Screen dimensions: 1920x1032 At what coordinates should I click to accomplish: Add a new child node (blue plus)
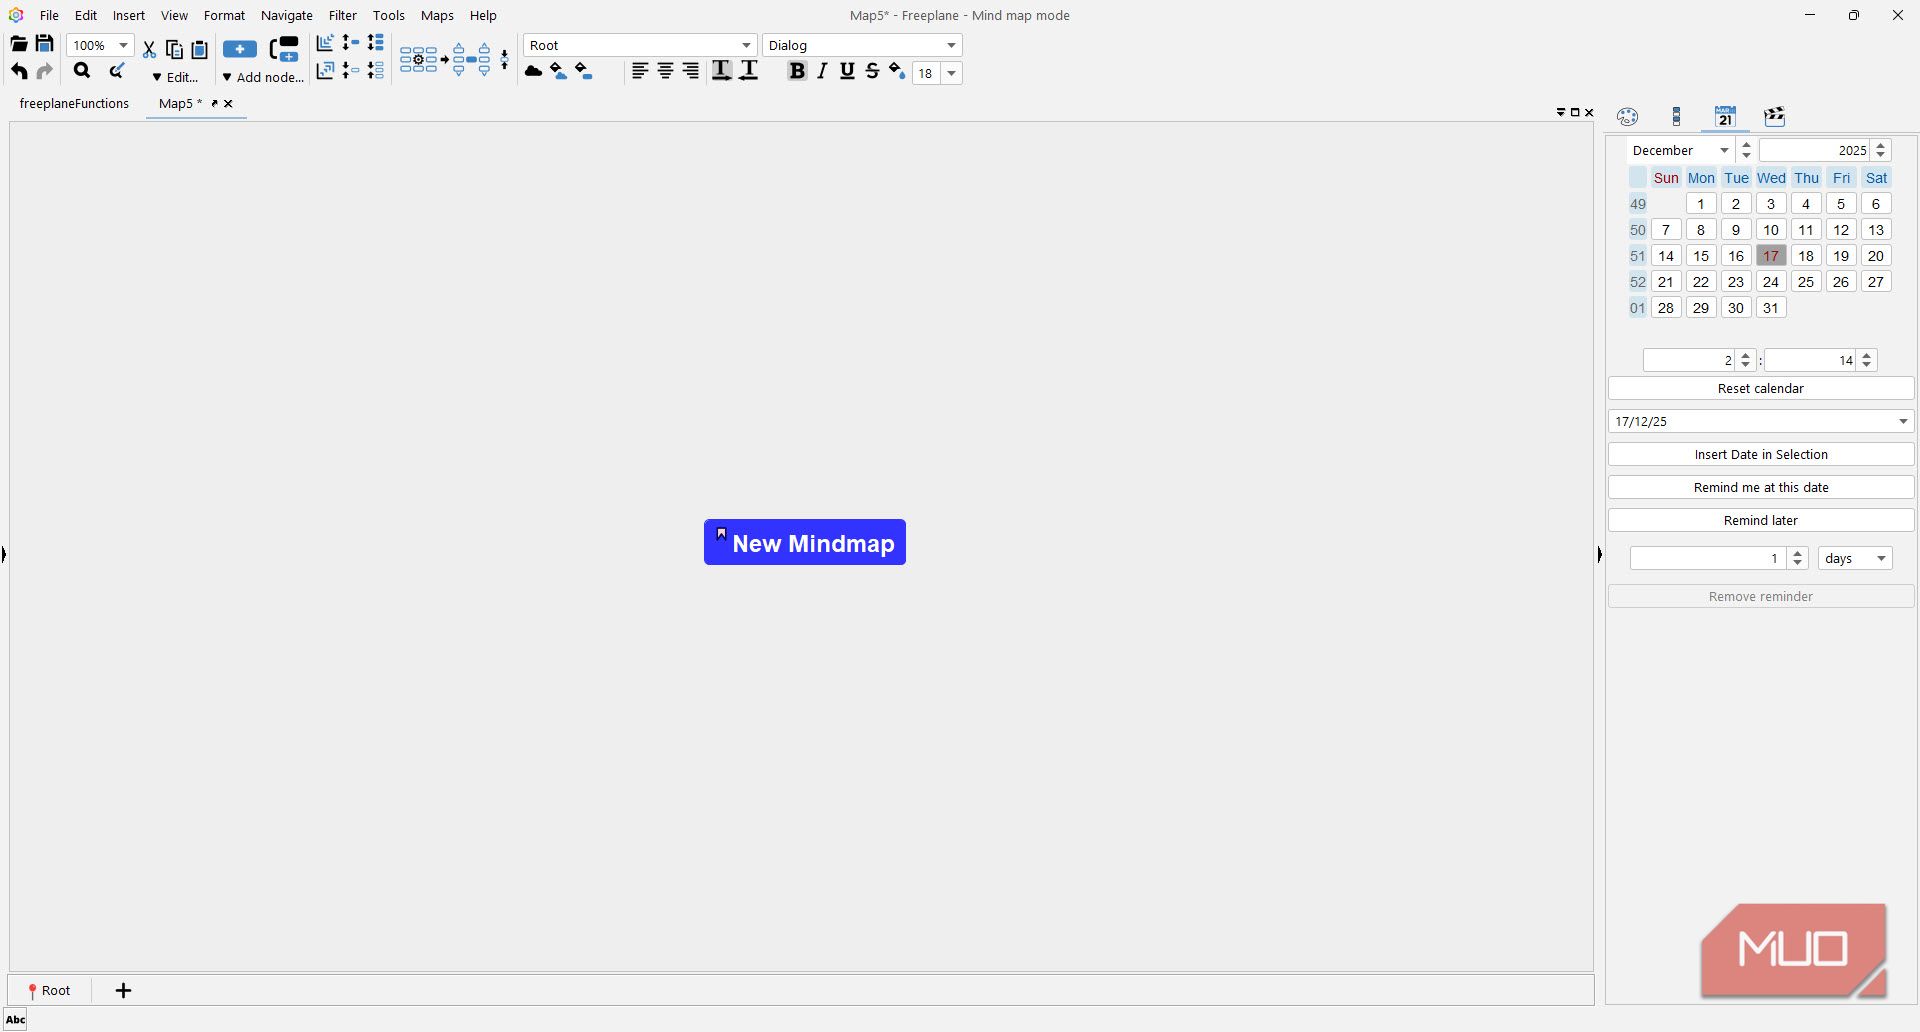click(x=240, y=49)
